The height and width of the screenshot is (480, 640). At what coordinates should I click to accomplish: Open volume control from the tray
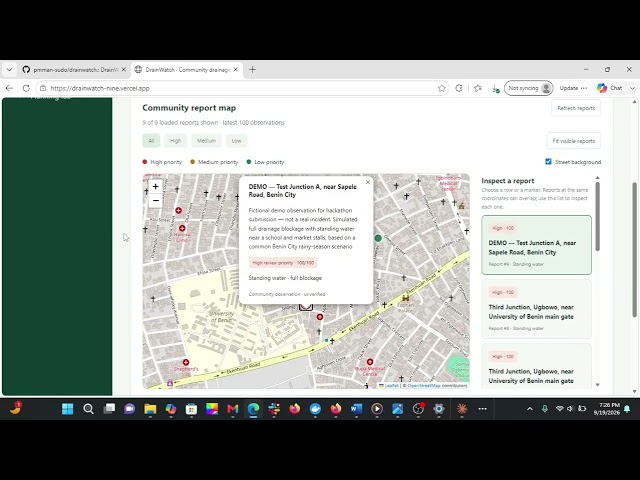coord(570,409)
